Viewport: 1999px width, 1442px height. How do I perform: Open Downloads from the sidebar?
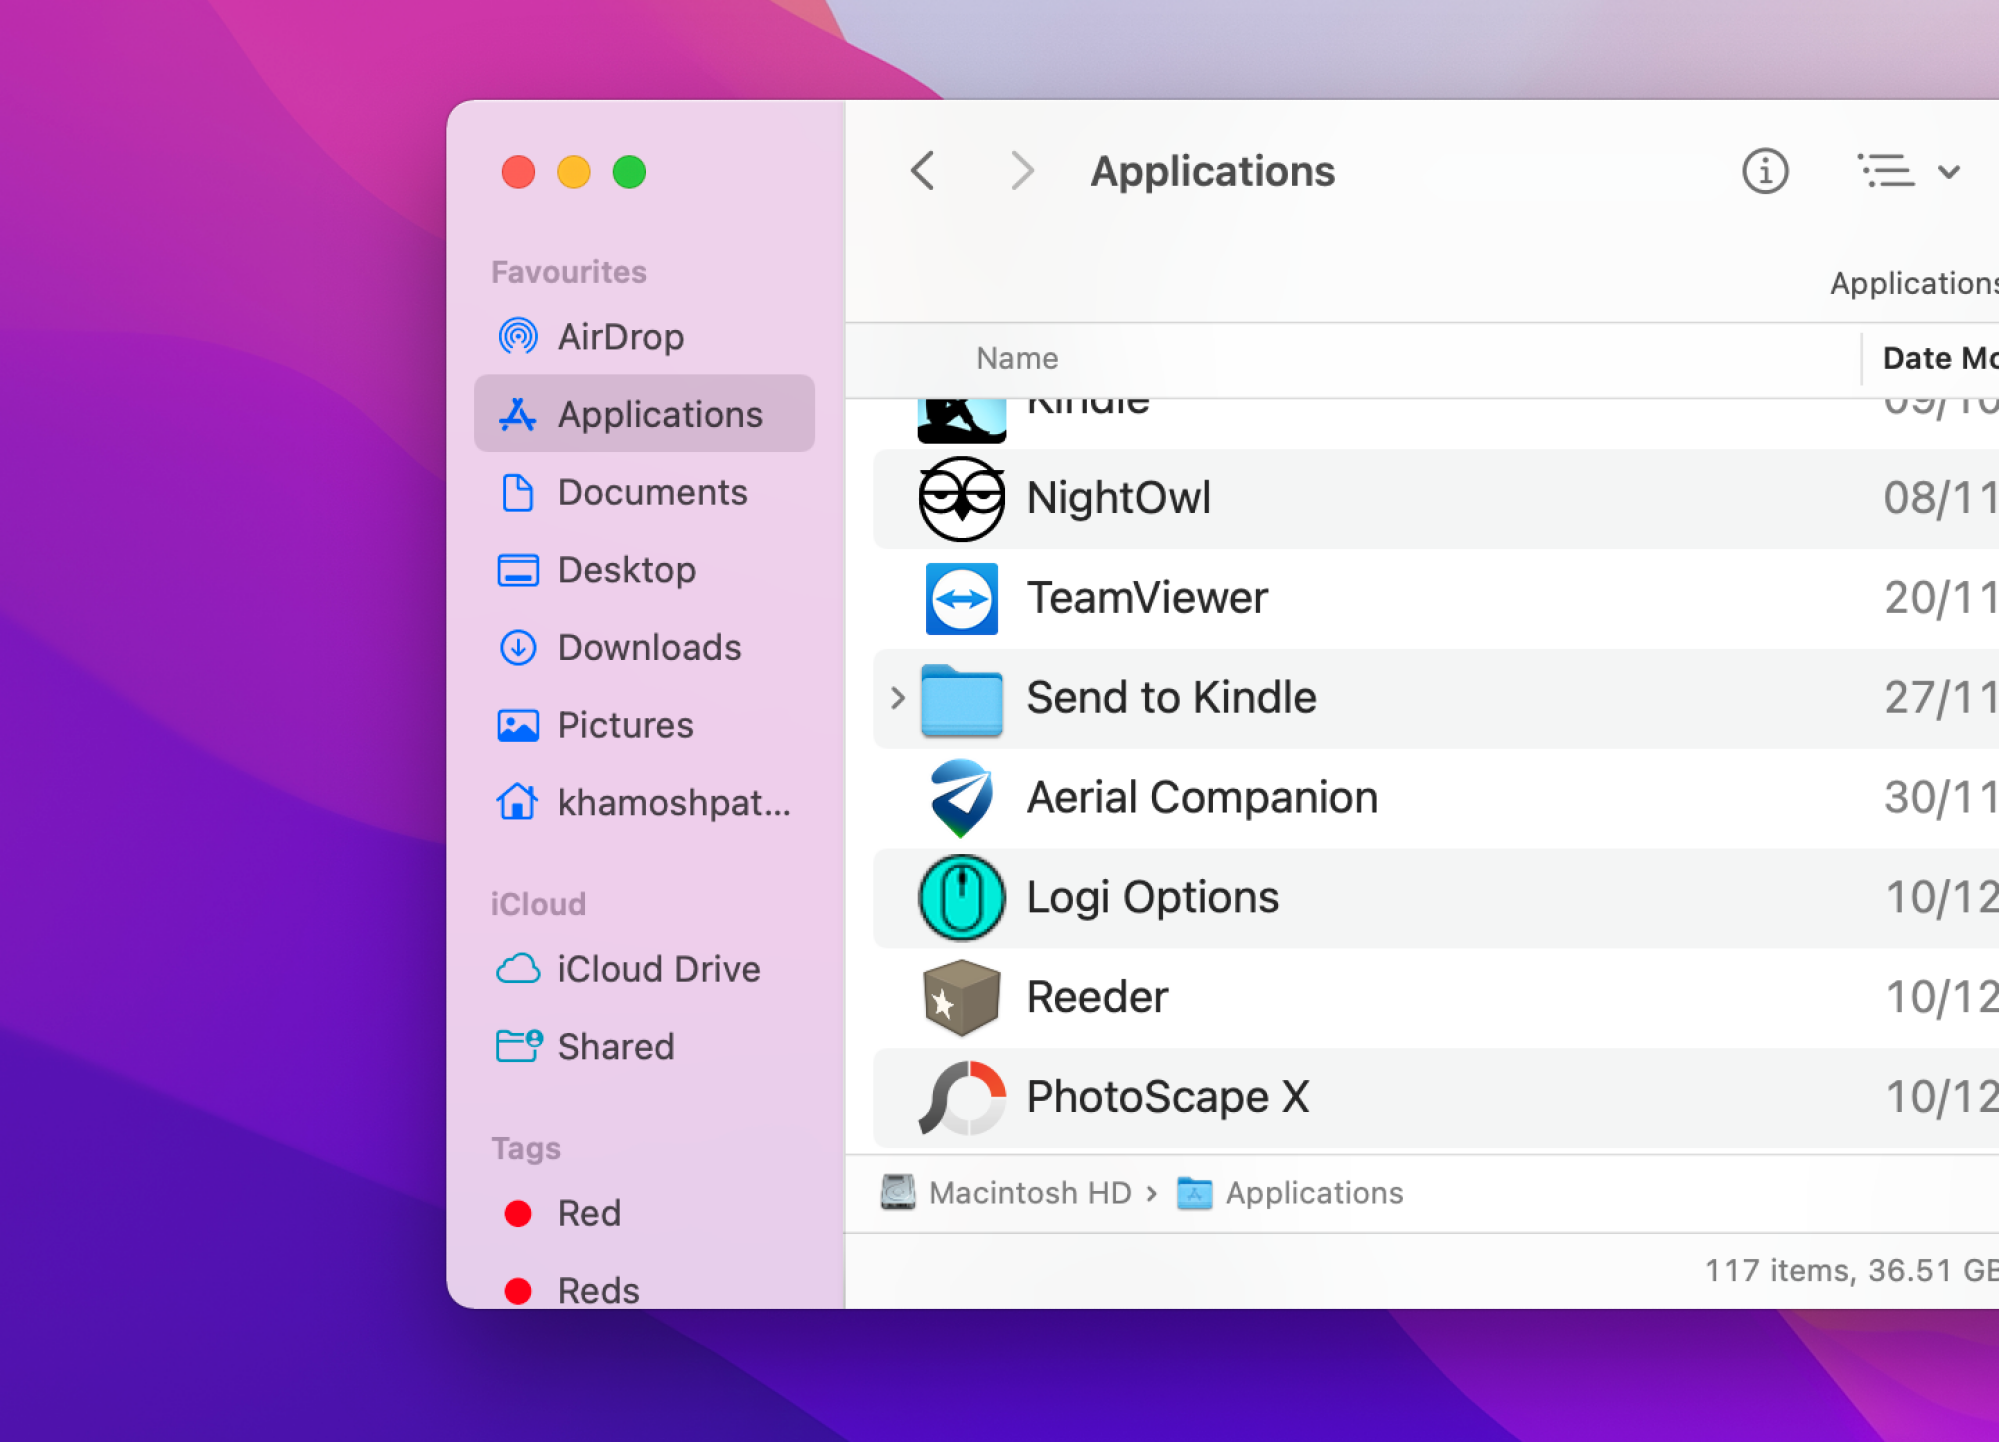[644, 647]
